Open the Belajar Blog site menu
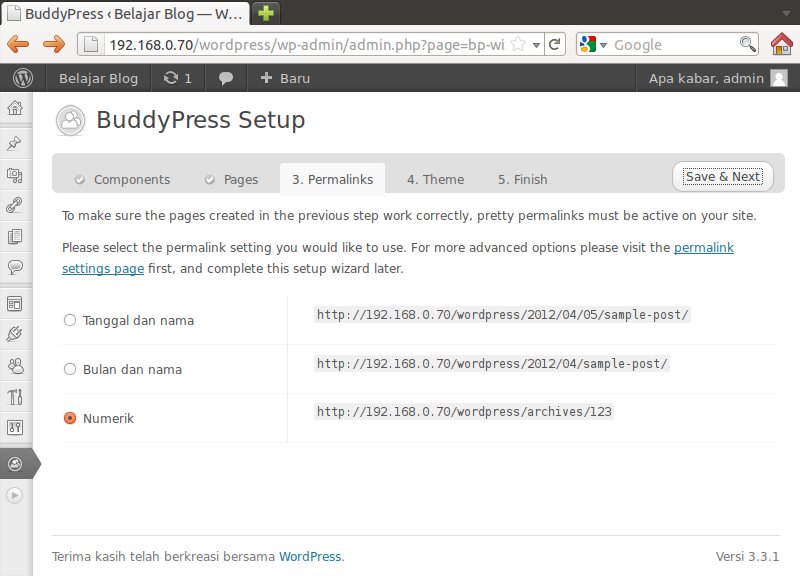The width and height of the screenshot is (800, 576). coord(98,78)
